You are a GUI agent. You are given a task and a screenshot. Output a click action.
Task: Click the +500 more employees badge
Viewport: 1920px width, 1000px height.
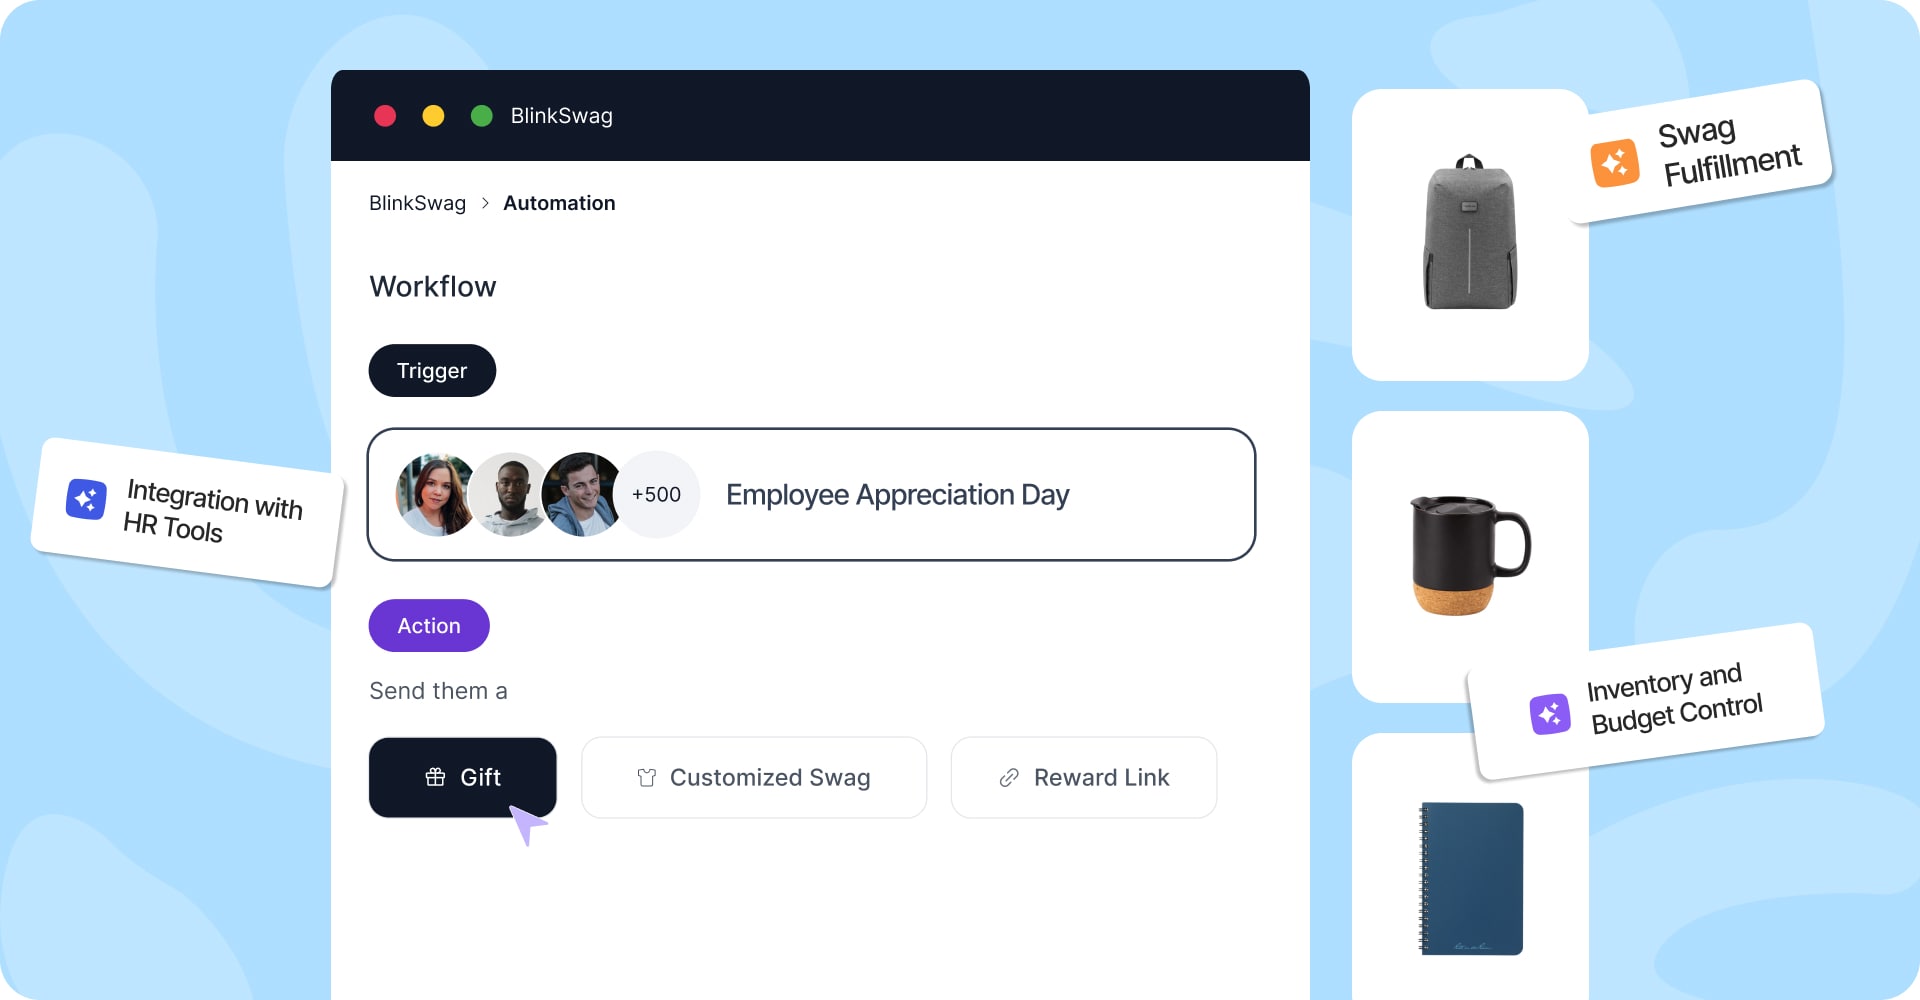656,495
